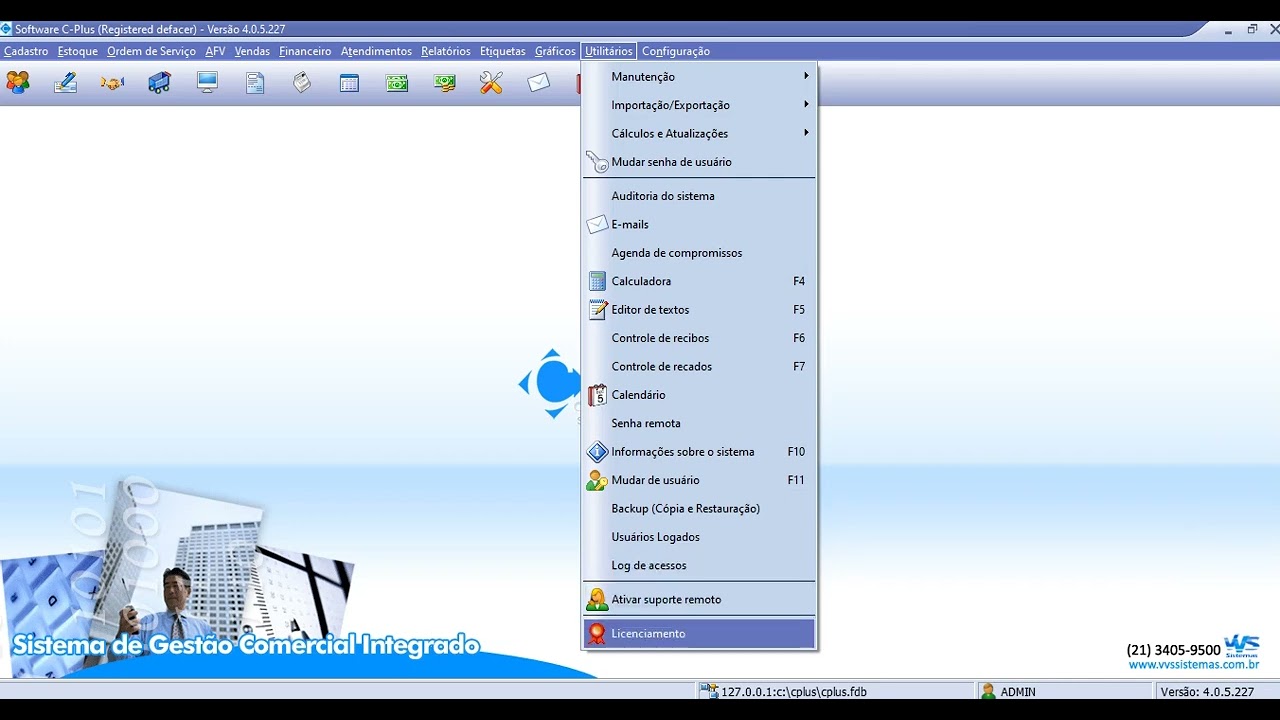Open the customers (people group) toolbar icon
Viewport: 1280px width, 720px height.
point(17,82)
